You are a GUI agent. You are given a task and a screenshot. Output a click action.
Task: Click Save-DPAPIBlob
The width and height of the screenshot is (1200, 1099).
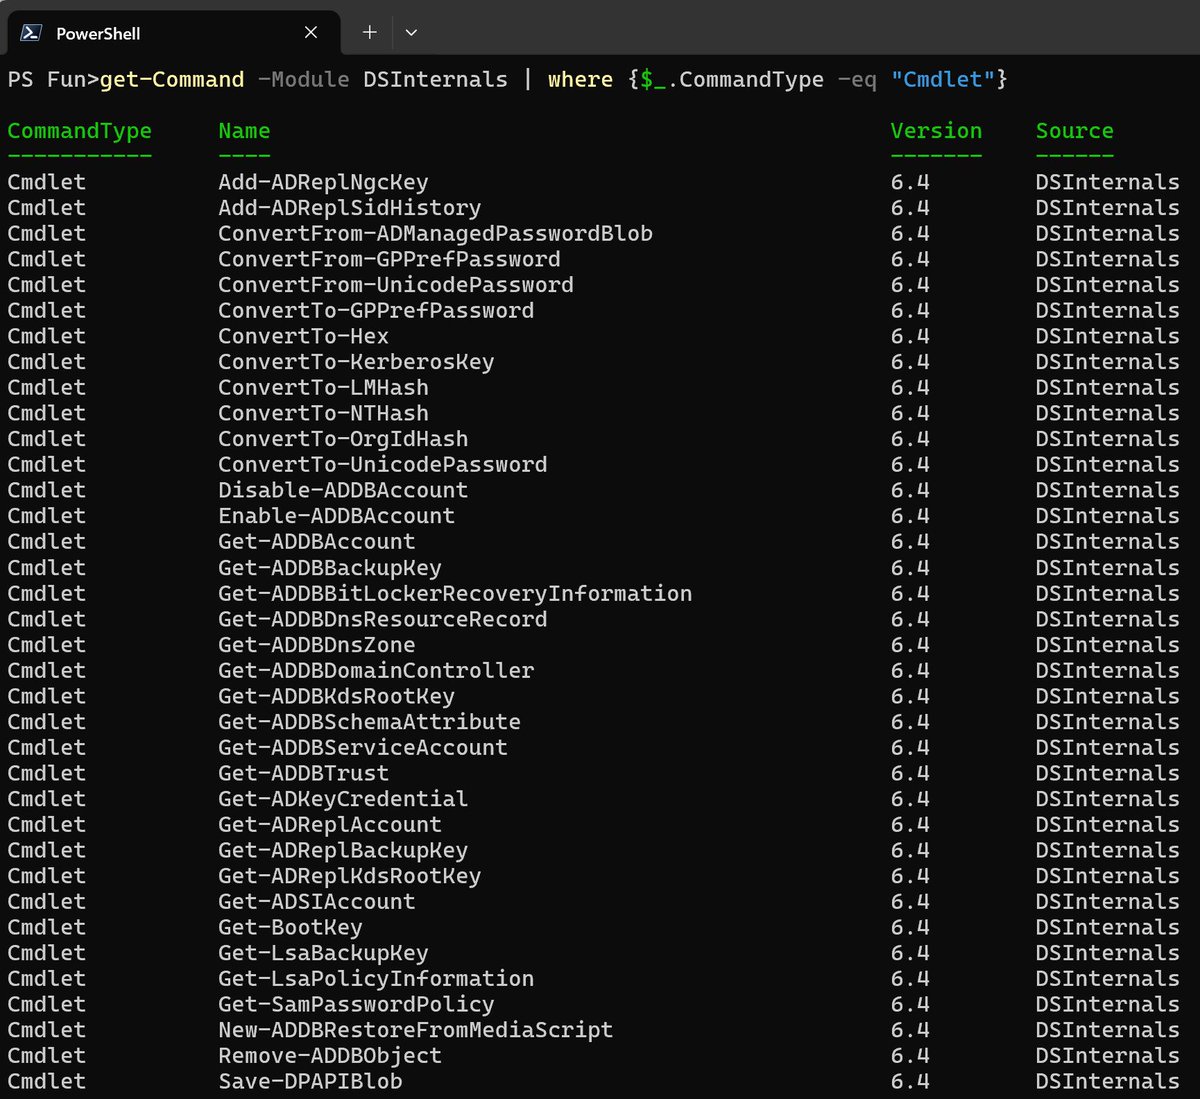pos(310,1081)
